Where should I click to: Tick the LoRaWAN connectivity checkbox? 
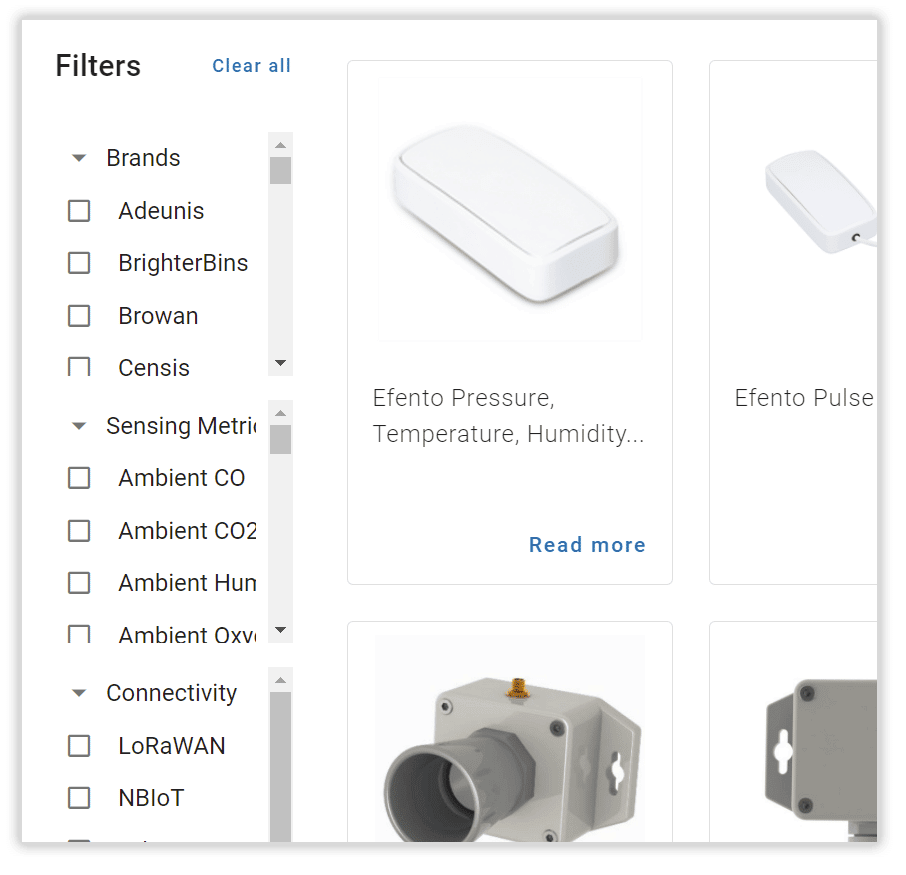(79, 746)
